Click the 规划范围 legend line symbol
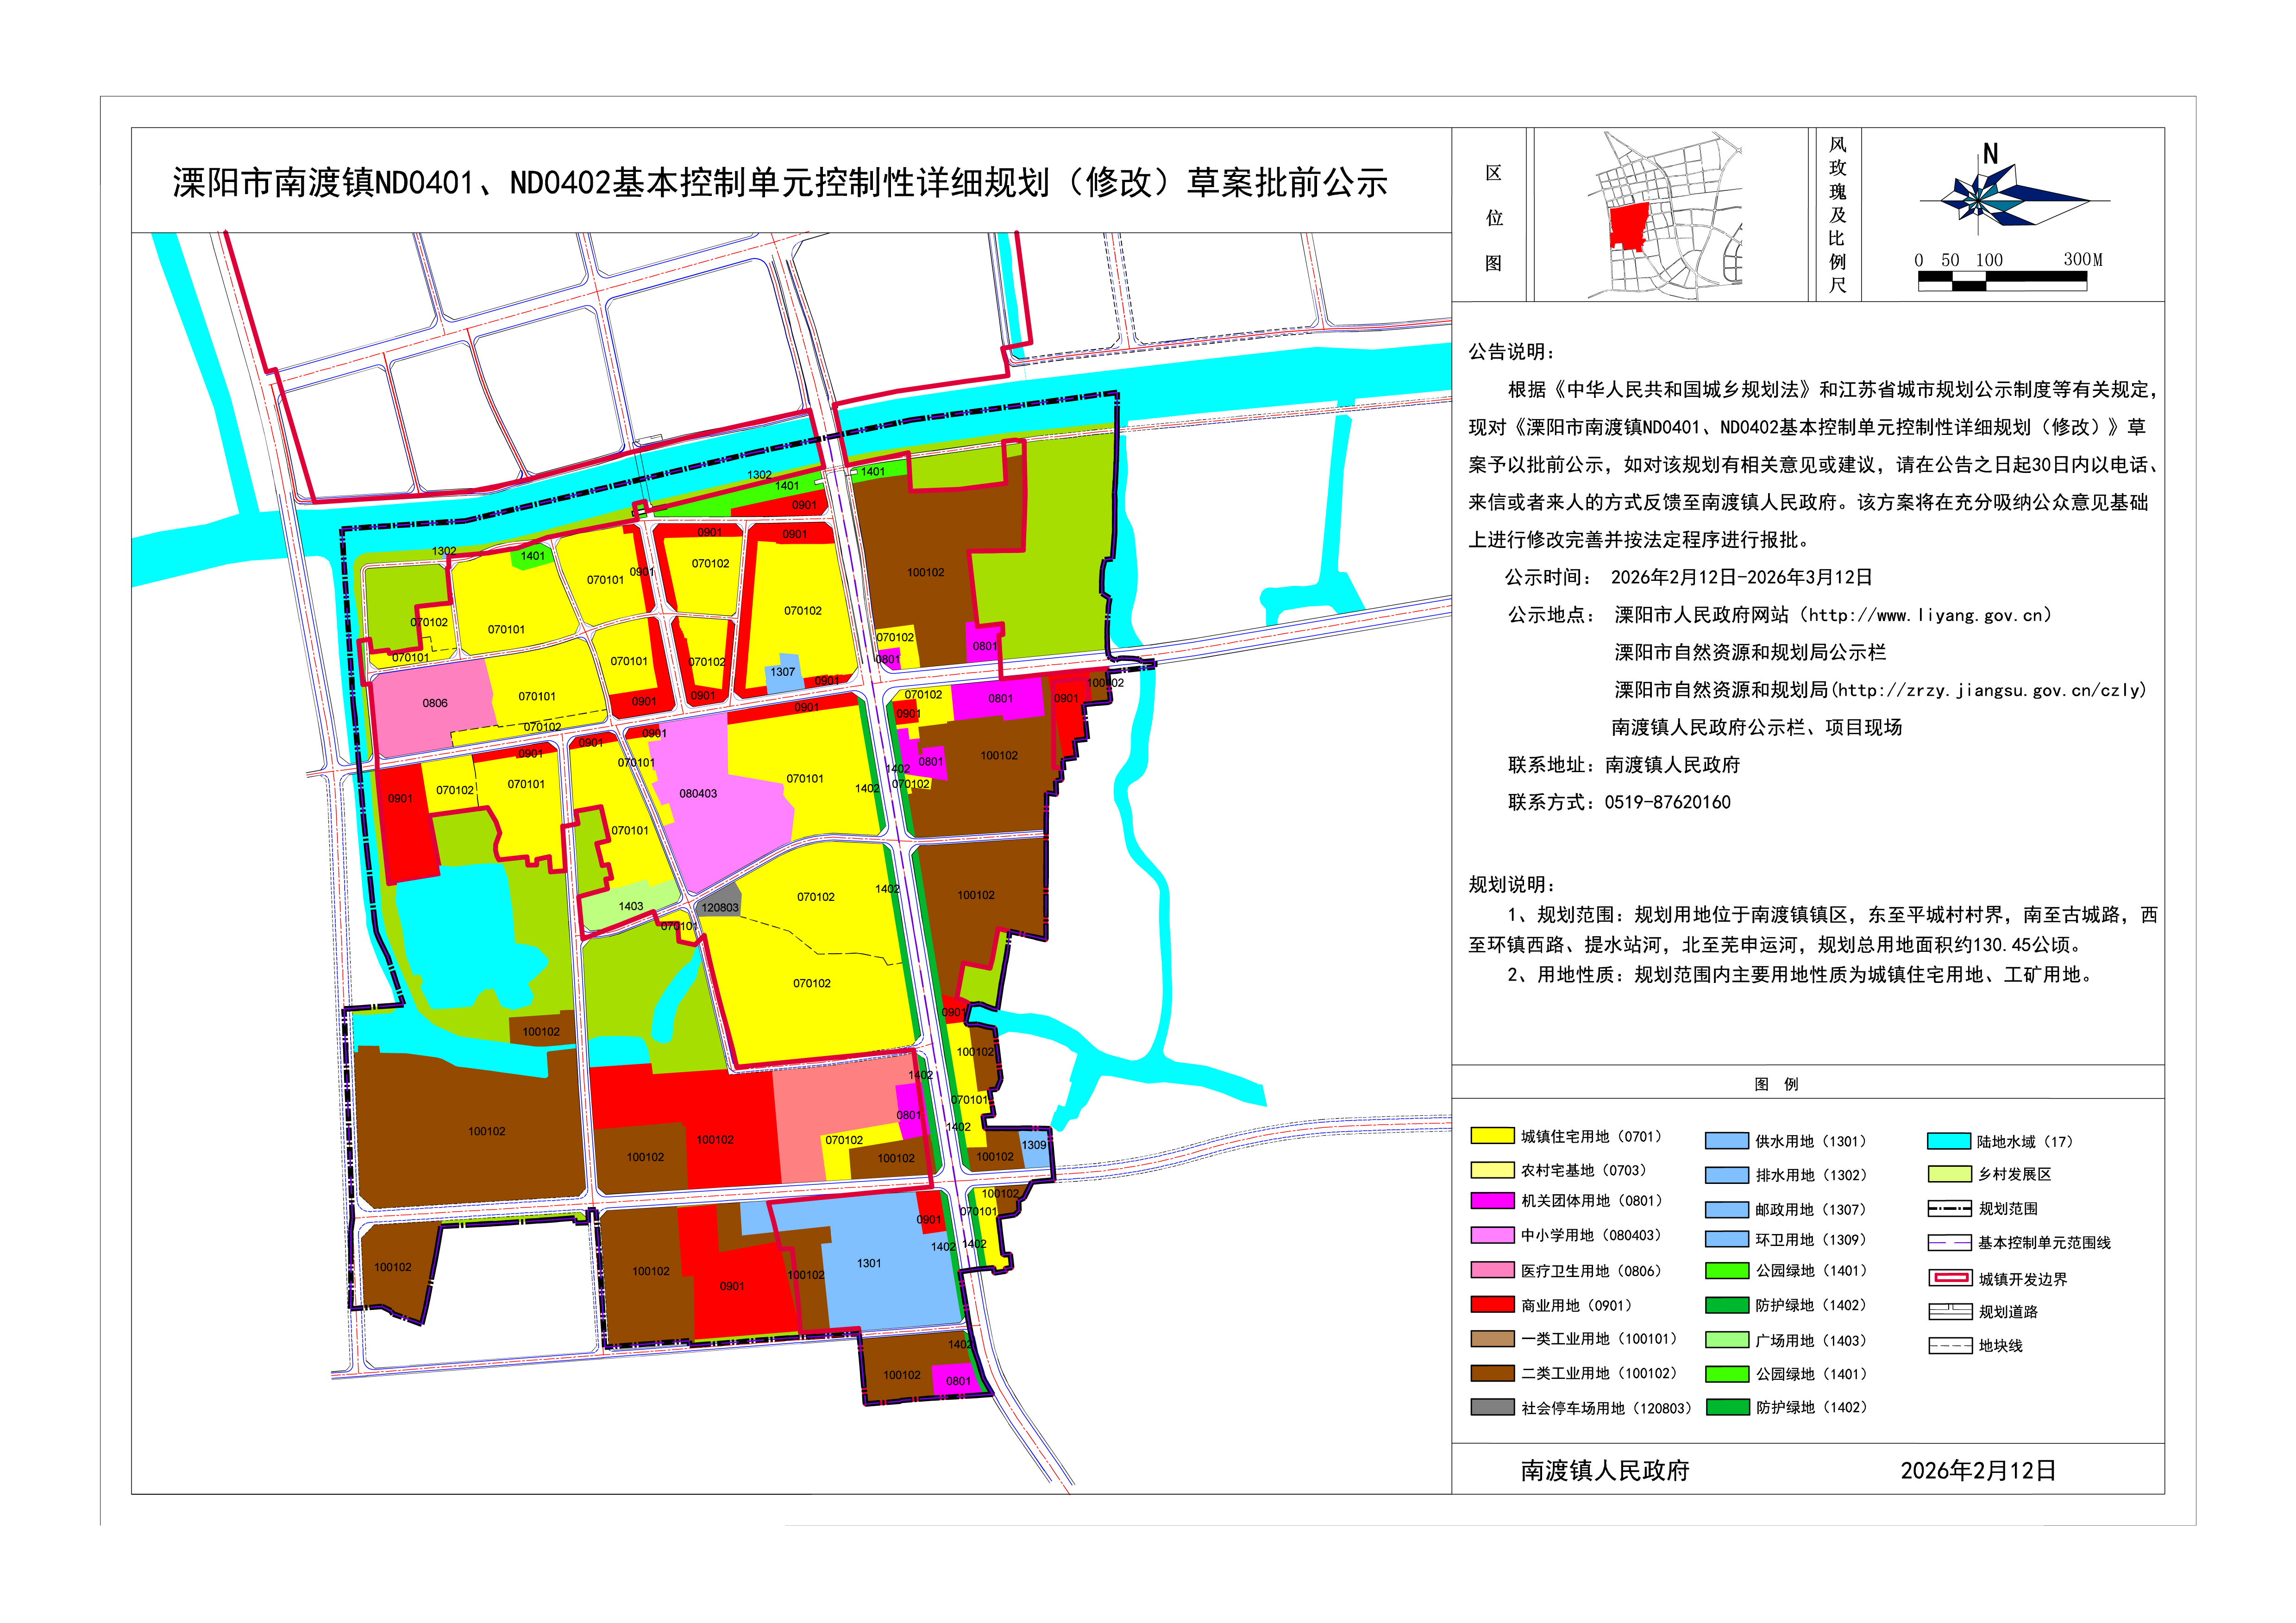Image resolution: width=2296 pixels, height=1623 pixels. 1949,1208
